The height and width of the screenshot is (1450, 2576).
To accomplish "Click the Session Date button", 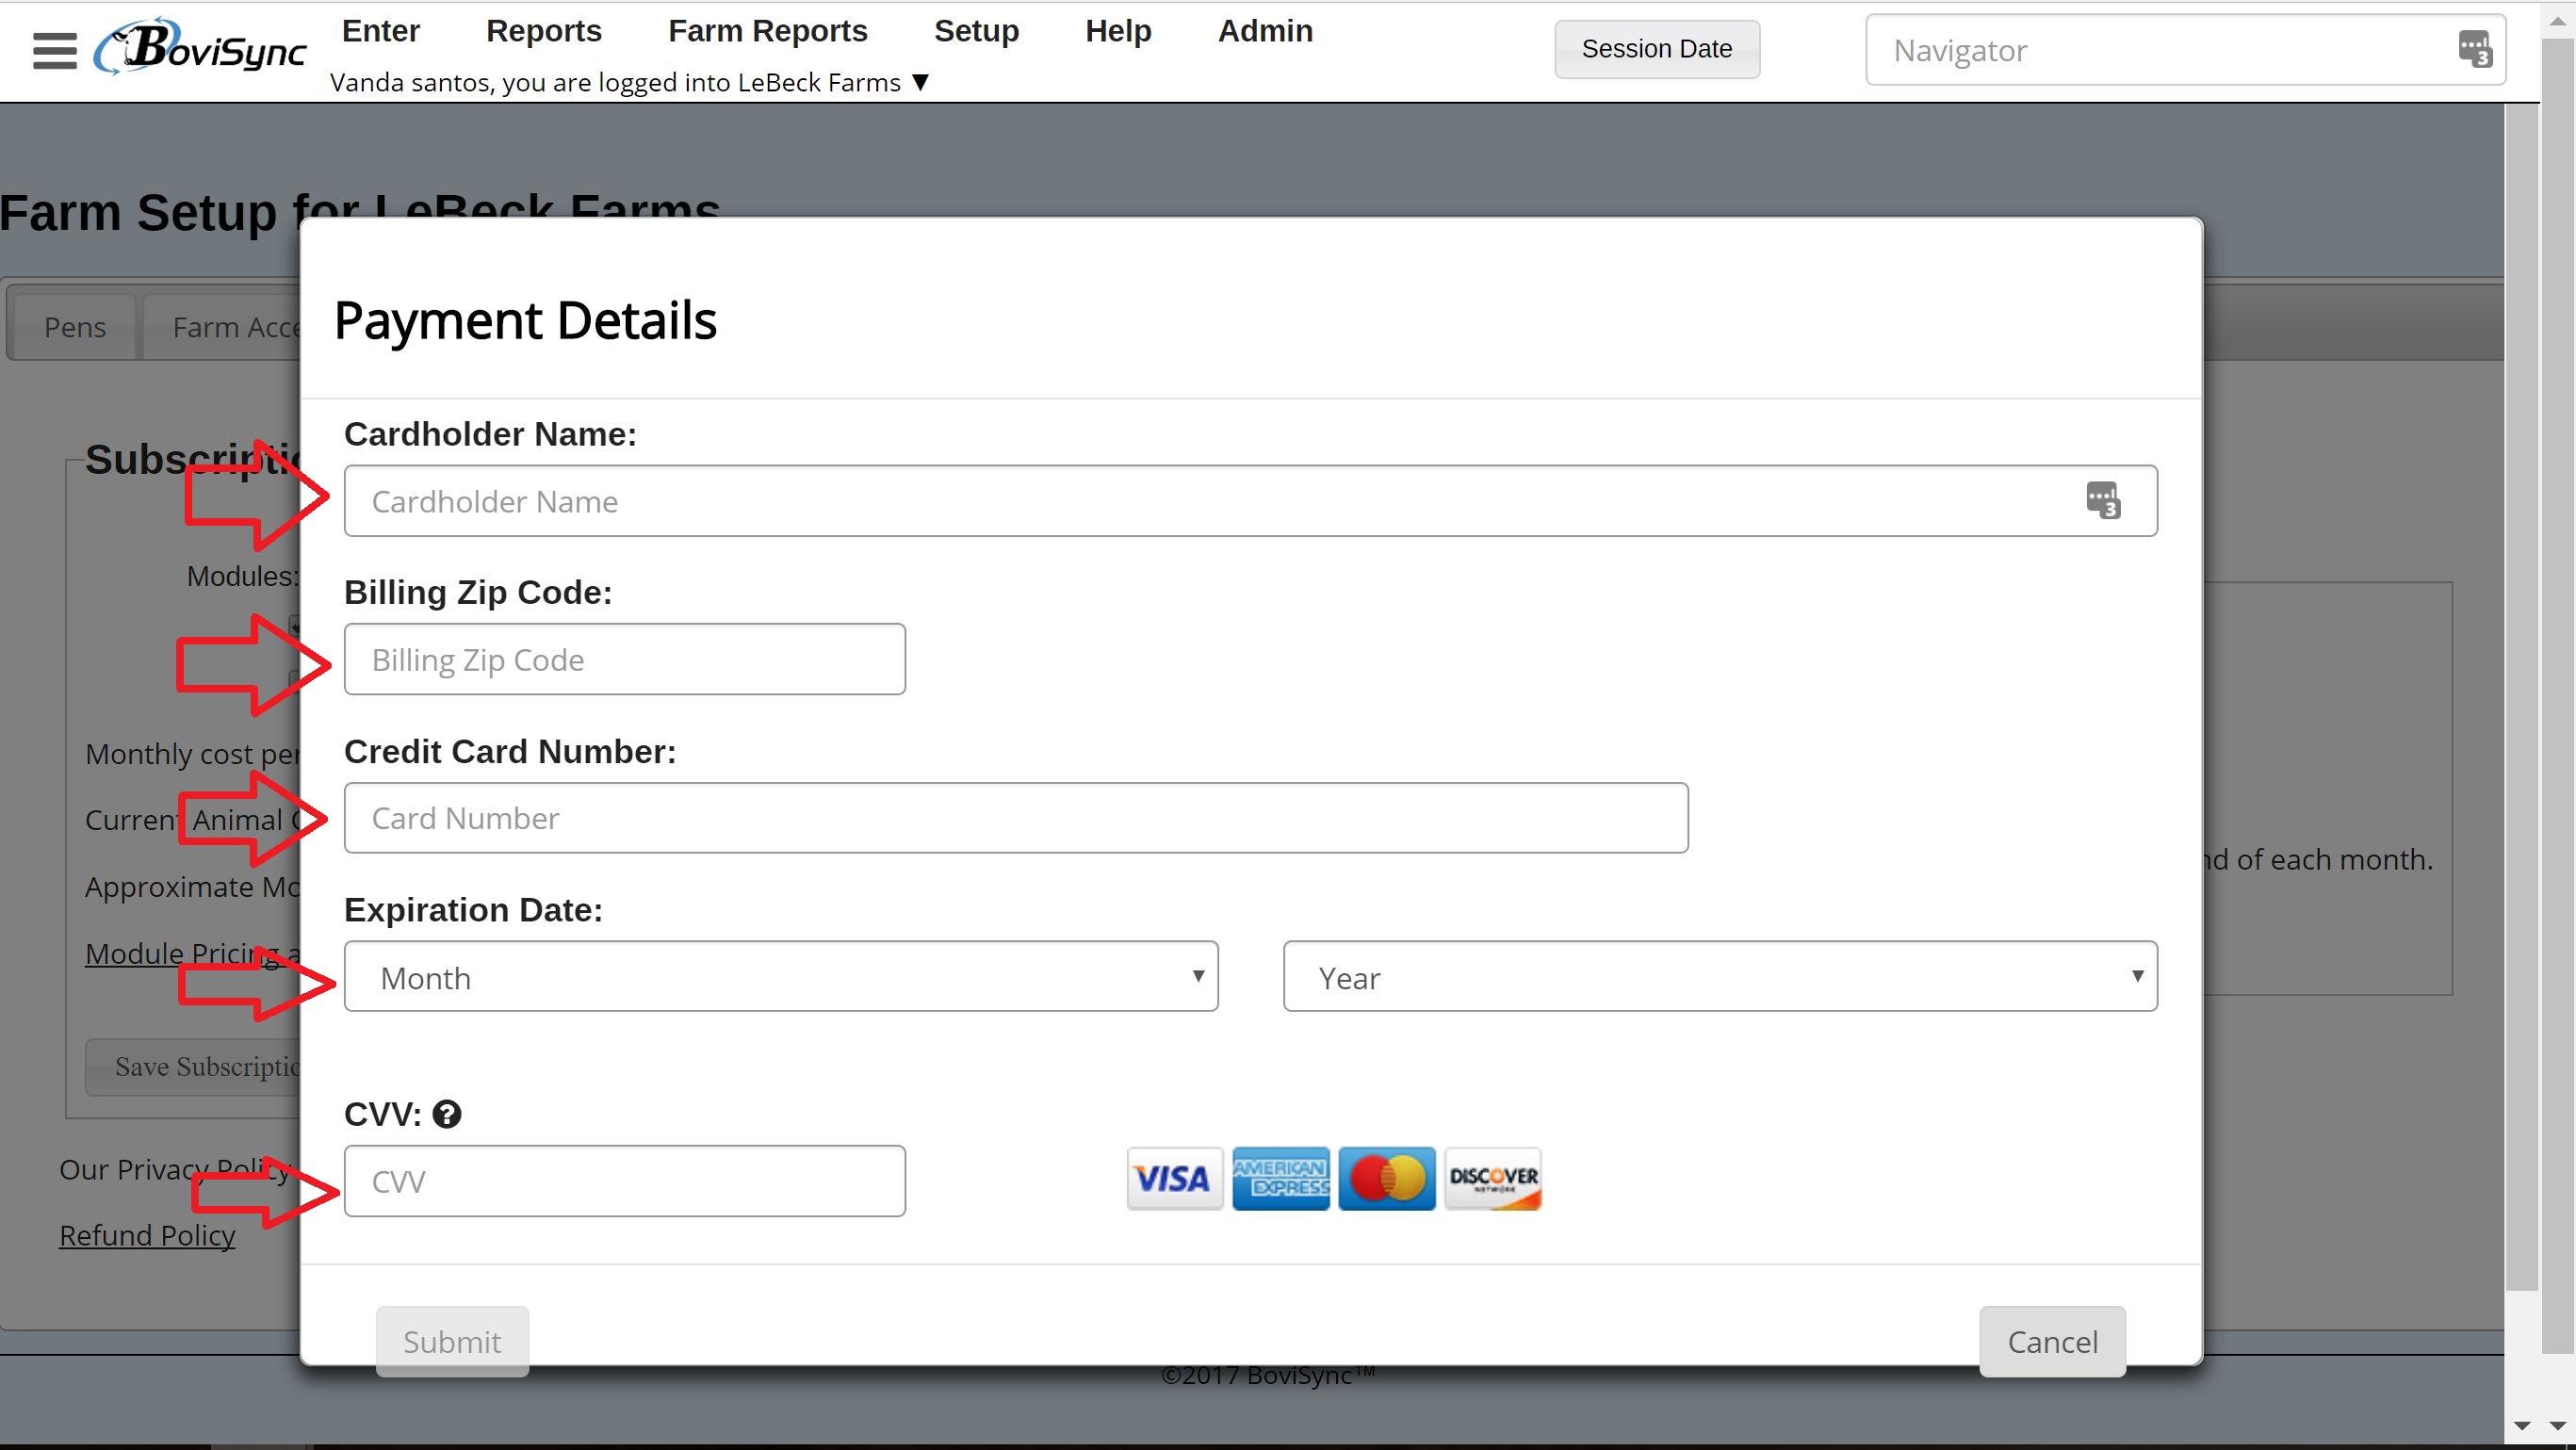I will click(x=1656, y=49).
